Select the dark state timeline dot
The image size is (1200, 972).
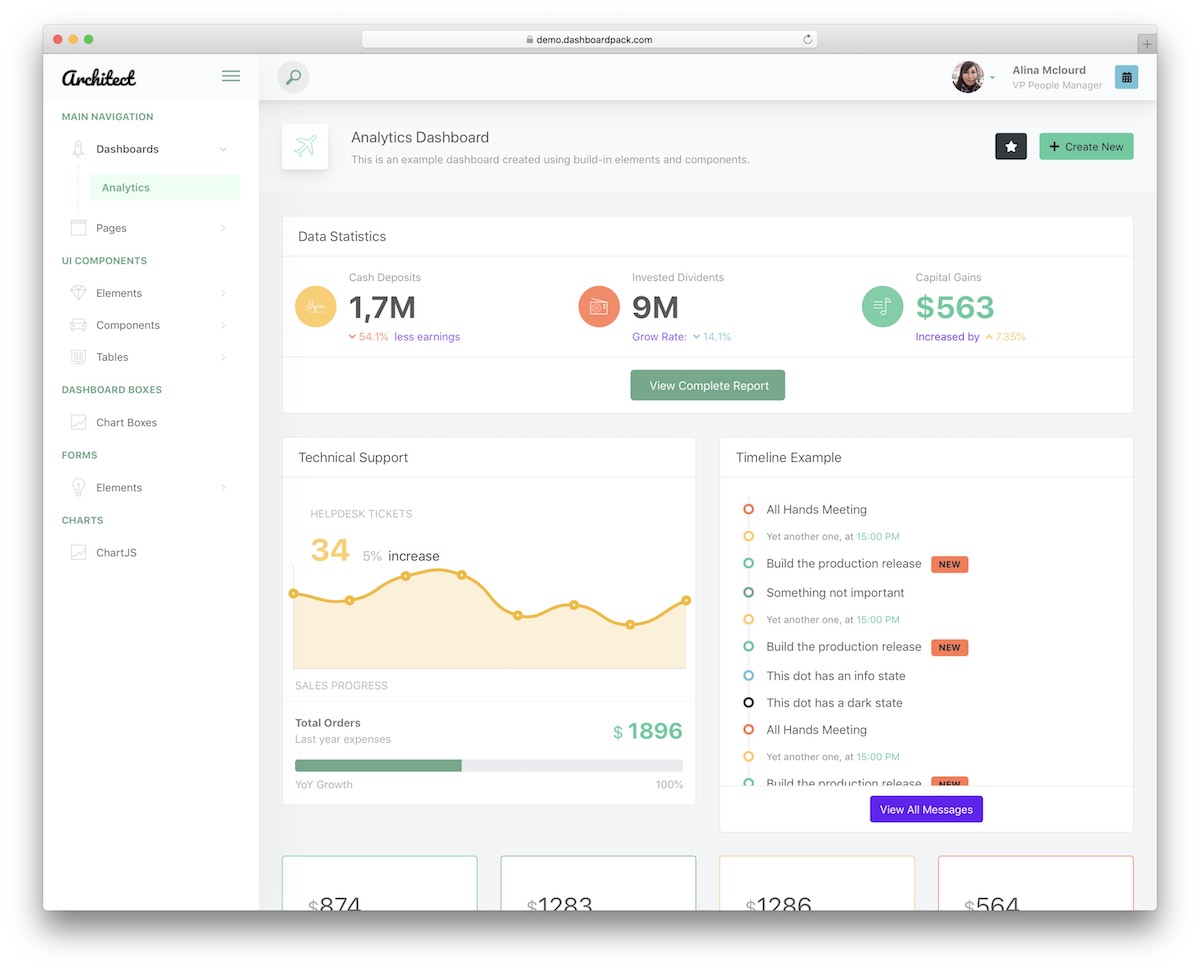(749, 702)
